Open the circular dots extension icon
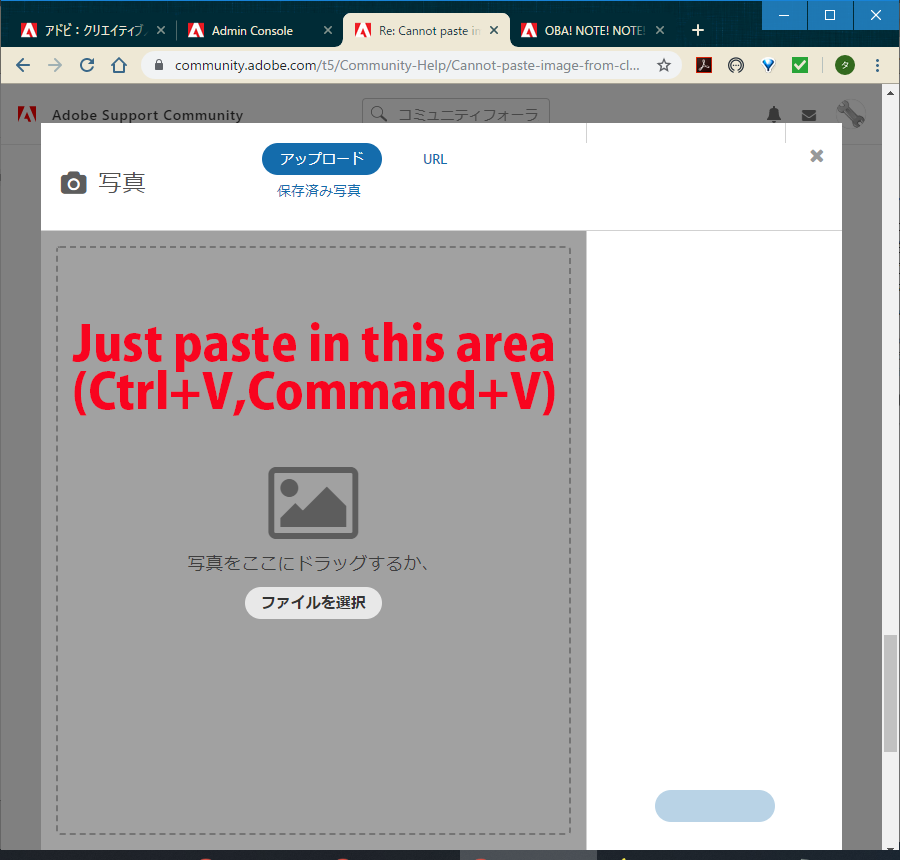900x860 pixels. 736,64
